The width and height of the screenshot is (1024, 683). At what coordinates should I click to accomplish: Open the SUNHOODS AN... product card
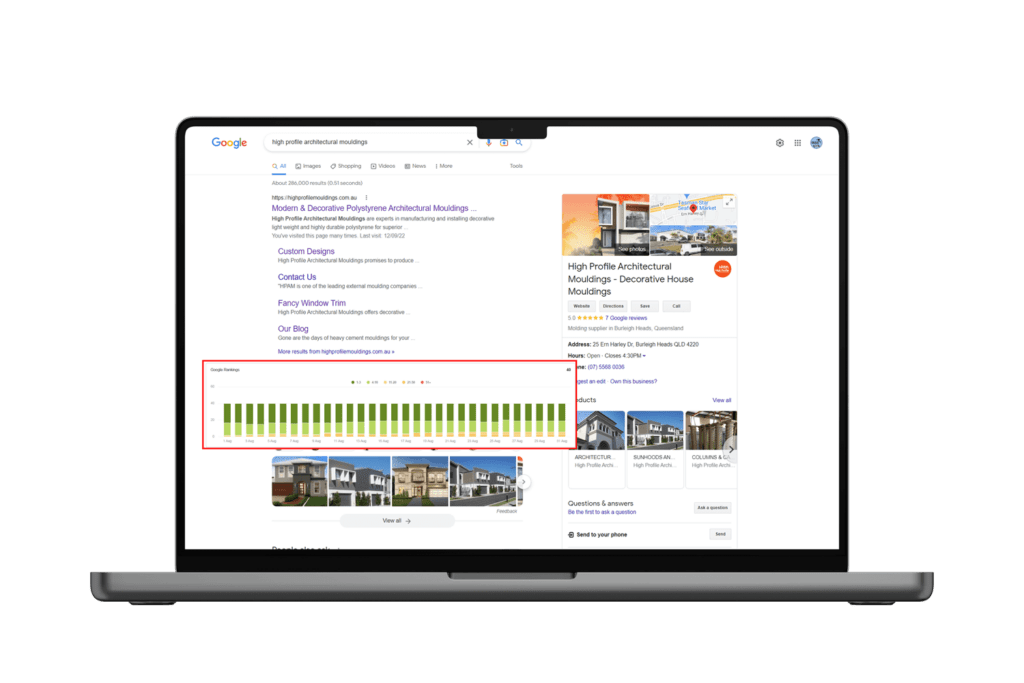(x=655, y=449)
